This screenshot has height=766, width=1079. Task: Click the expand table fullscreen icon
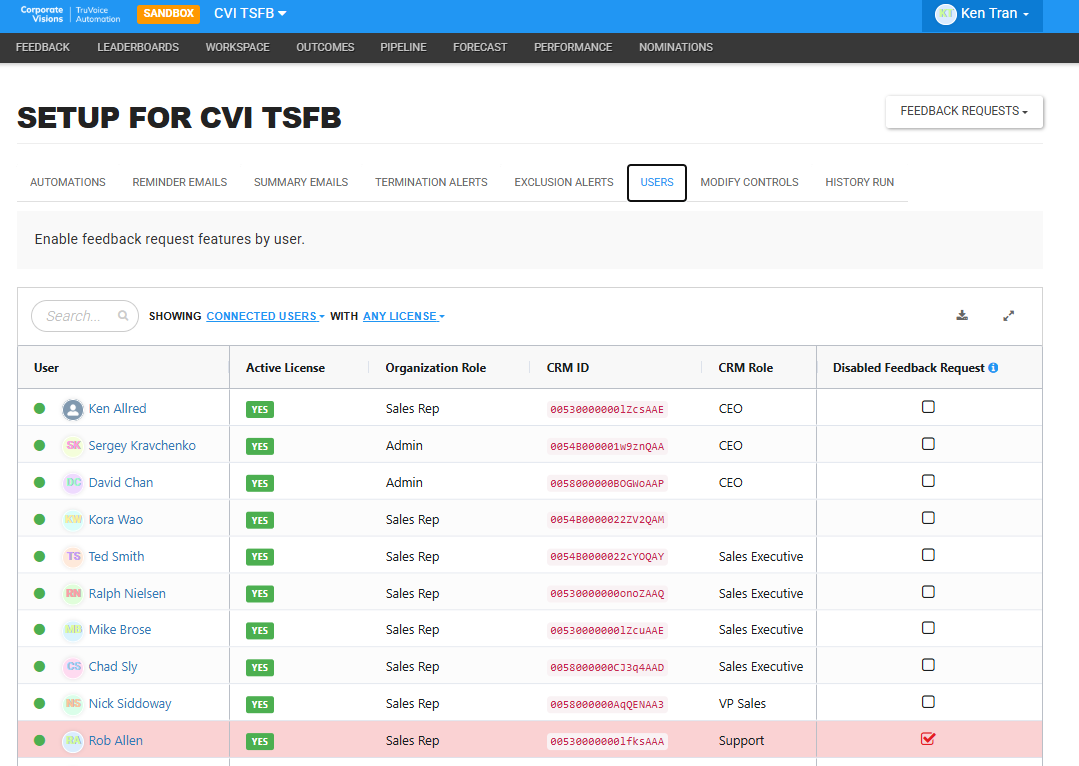pos(1008,316)
